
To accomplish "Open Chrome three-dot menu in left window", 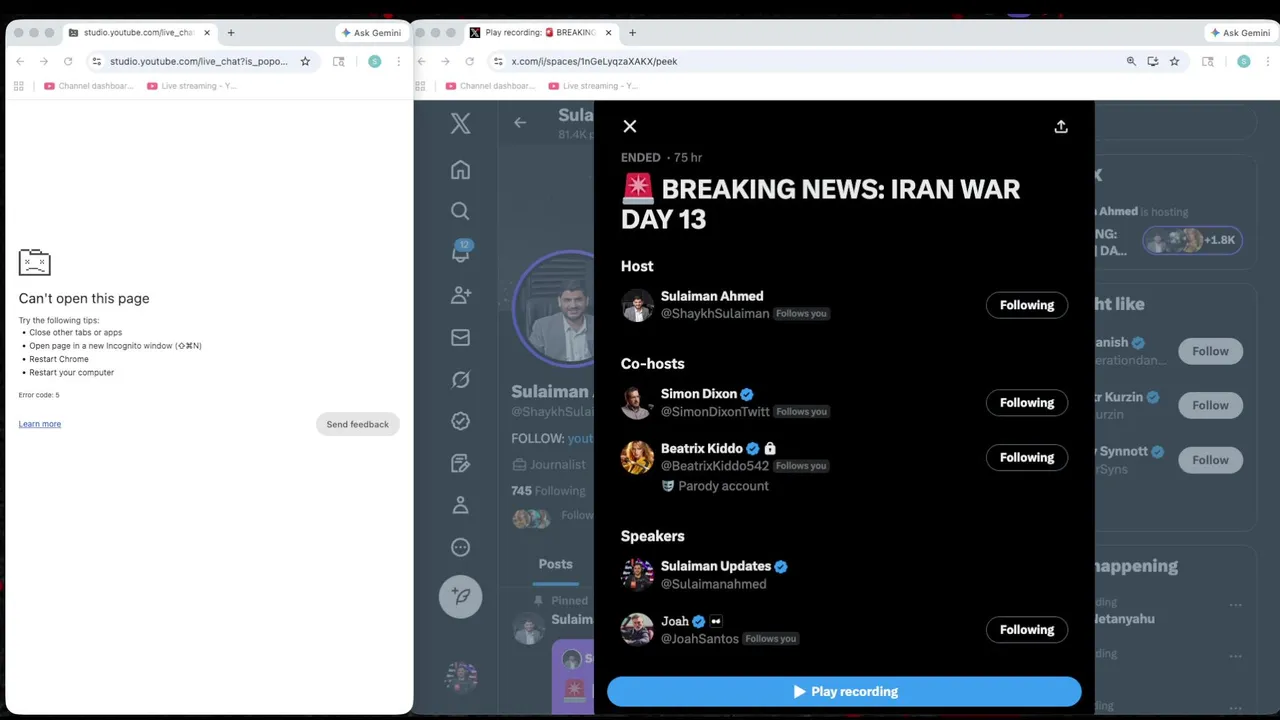I will tap(398, 61).
